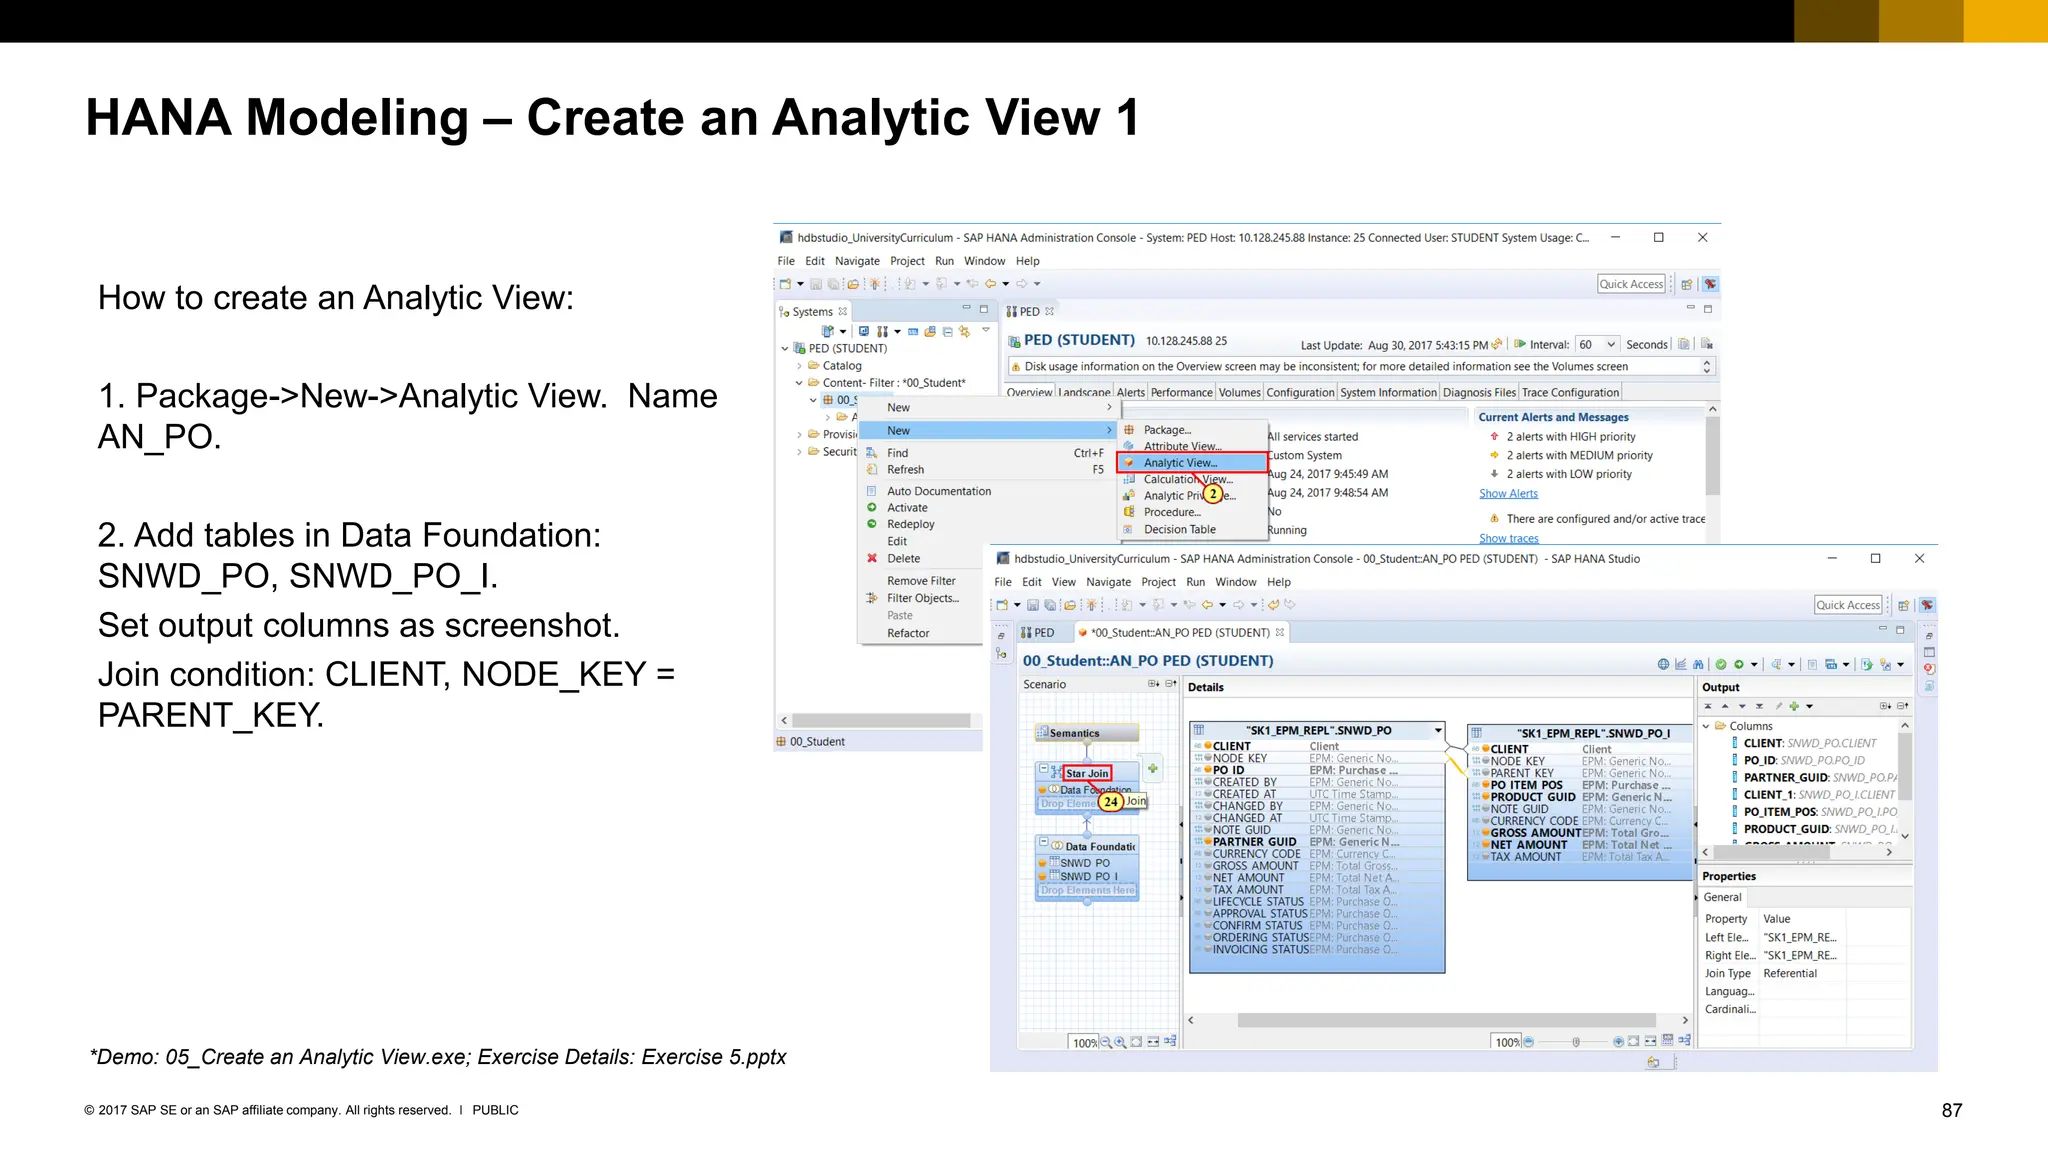The image size is (2048, 1152).
Task: Select Analytic View... in the New submenu
Action: (x=1192, y=463)
